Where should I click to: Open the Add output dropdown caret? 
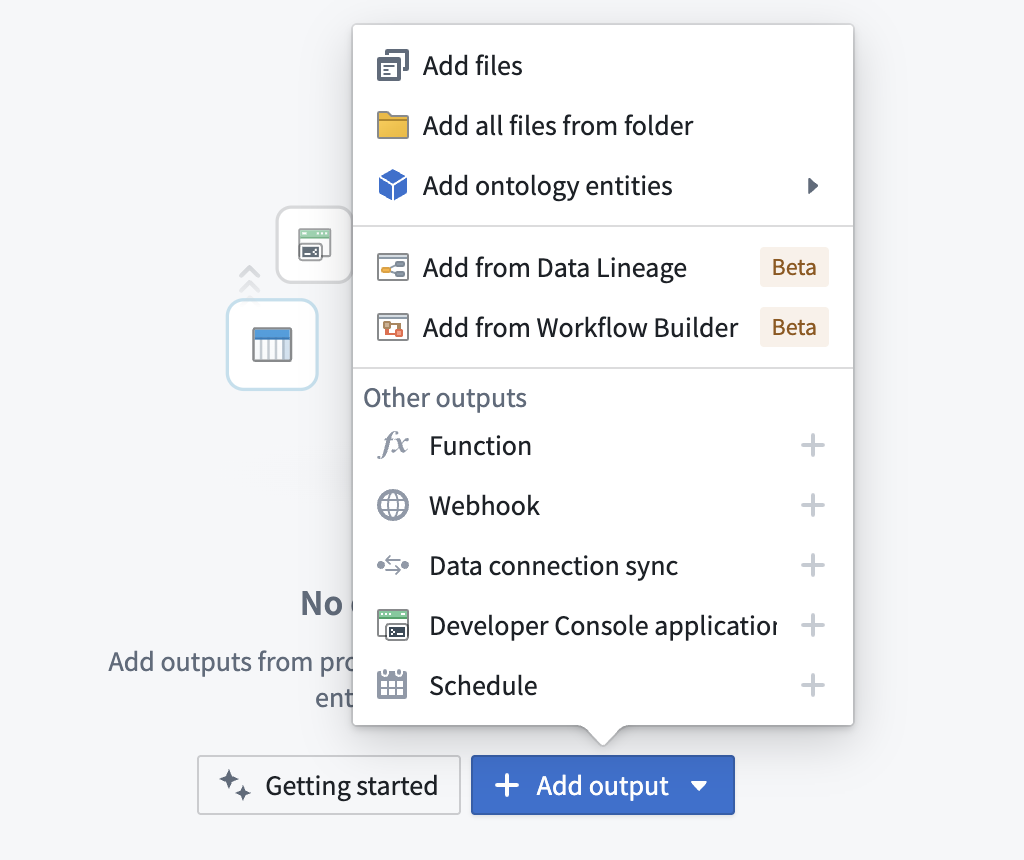tap(699, 786)
